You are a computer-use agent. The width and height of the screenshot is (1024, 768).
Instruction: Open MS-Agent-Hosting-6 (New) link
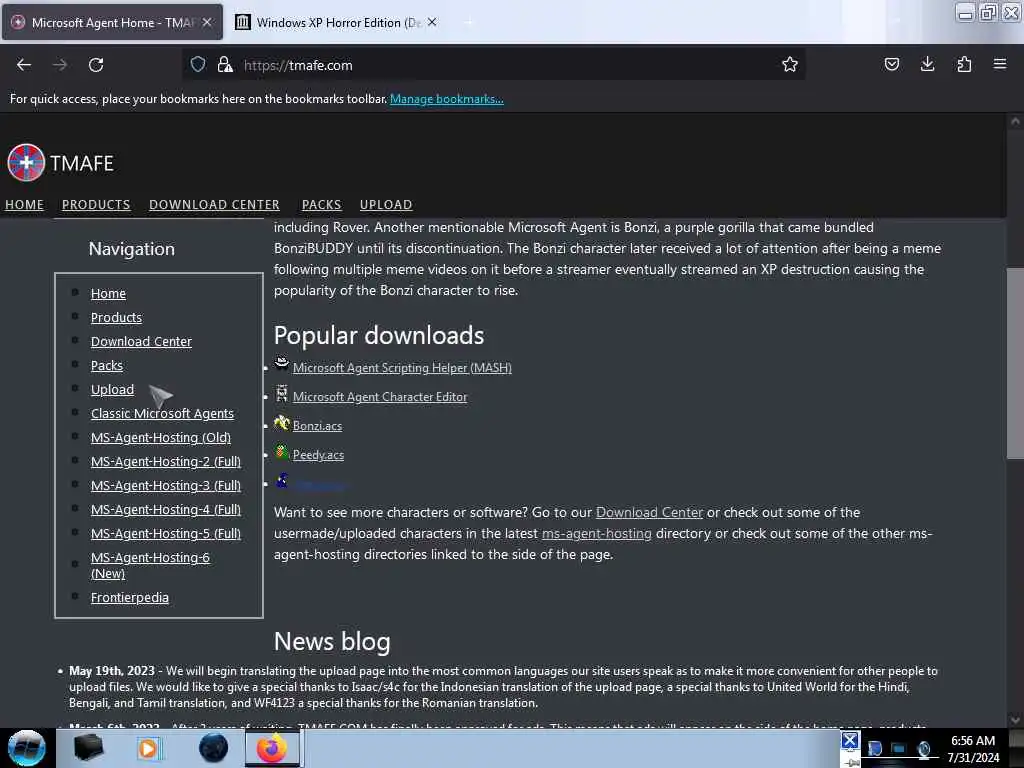point(150,566)
